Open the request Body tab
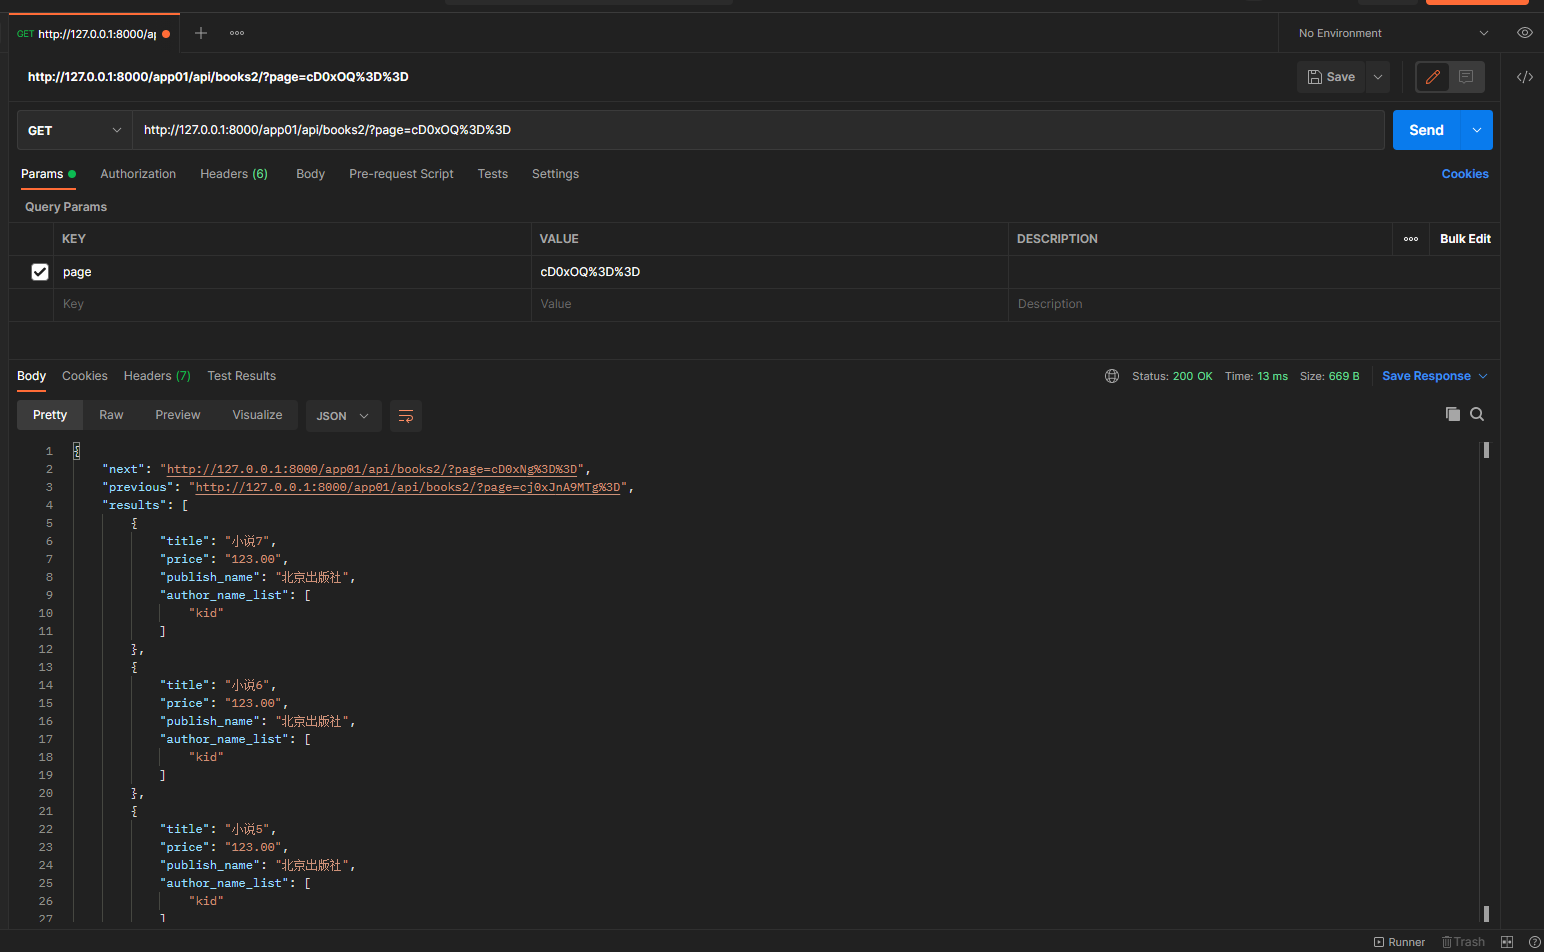This screenshot has height=952, width=1544. [x=310, y=174]
